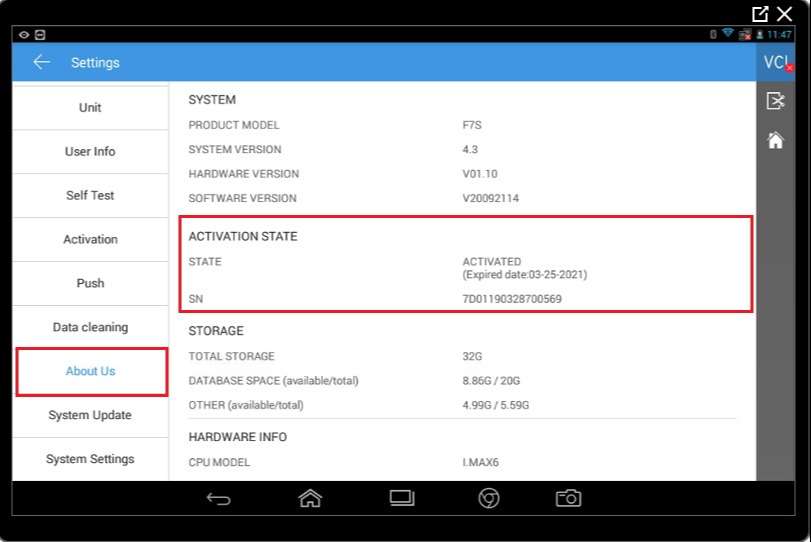Viewport: 811px width, 542px height.
Task: Click the Settings title text
Action: [95, 63]
